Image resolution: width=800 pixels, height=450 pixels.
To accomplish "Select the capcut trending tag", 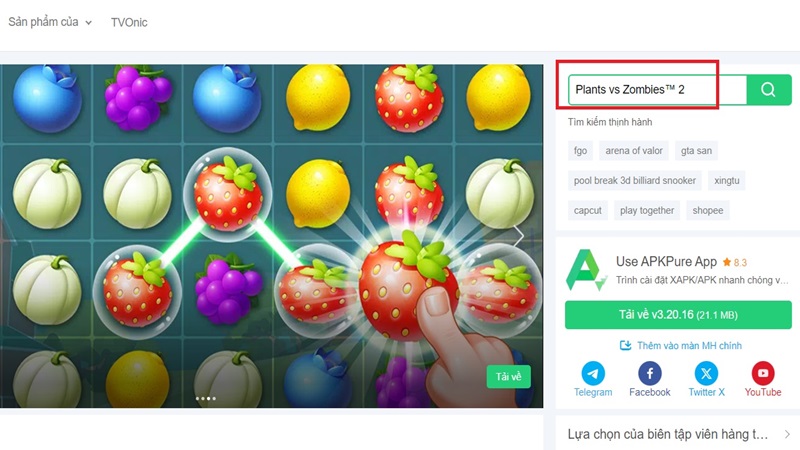I will (588, 210).
